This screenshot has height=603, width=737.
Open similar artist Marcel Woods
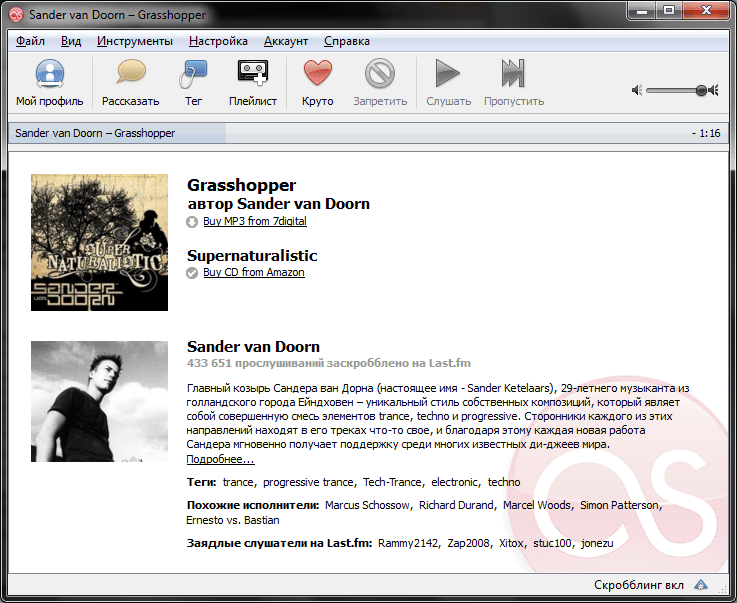537,505
